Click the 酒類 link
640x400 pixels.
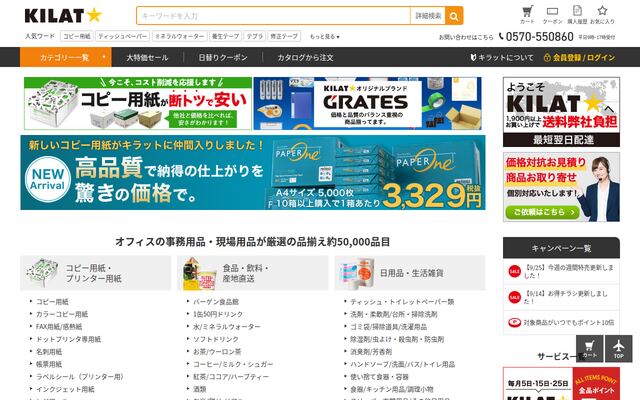[200, 389]
